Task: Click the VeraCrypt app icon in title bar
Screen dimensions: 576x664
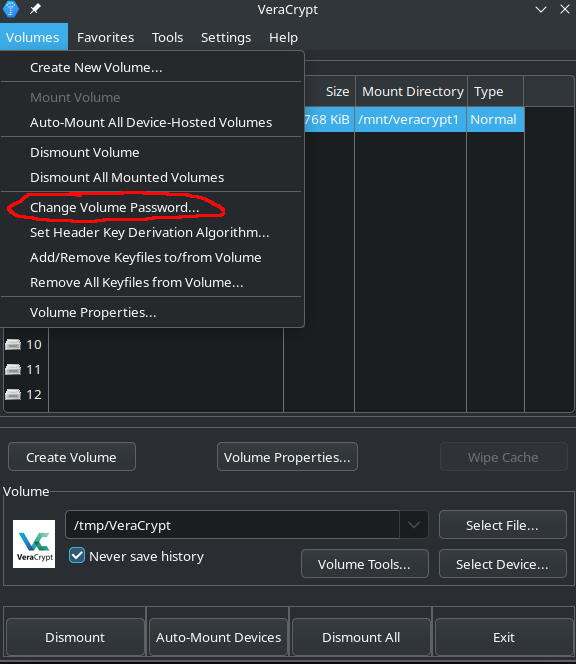Action: 11,9
